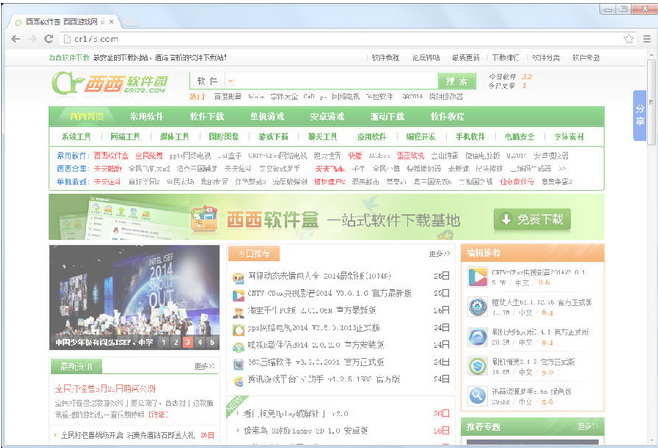The width and height of the screenshot is (658, 448).
Task: Open the 分享 share side tab
Action: pos(640,115)
